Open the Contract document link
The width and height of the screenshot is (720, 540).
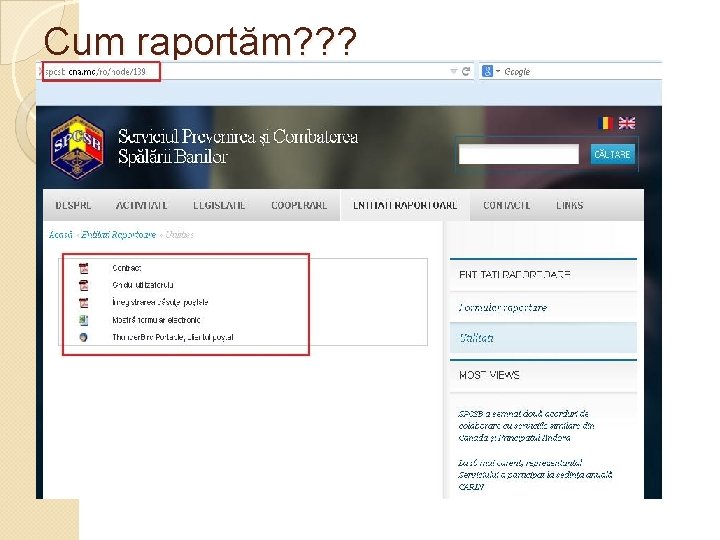tap(127, 268)
